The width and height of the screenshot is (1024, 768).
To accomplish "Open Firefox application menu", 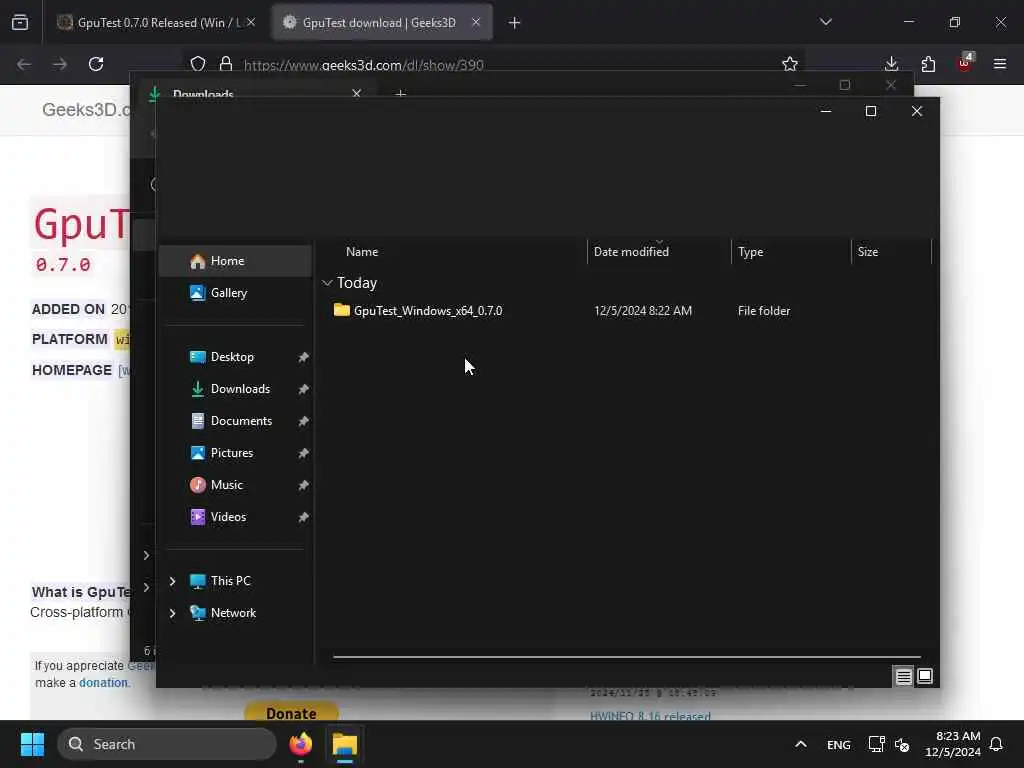I will pos(1000,64).
